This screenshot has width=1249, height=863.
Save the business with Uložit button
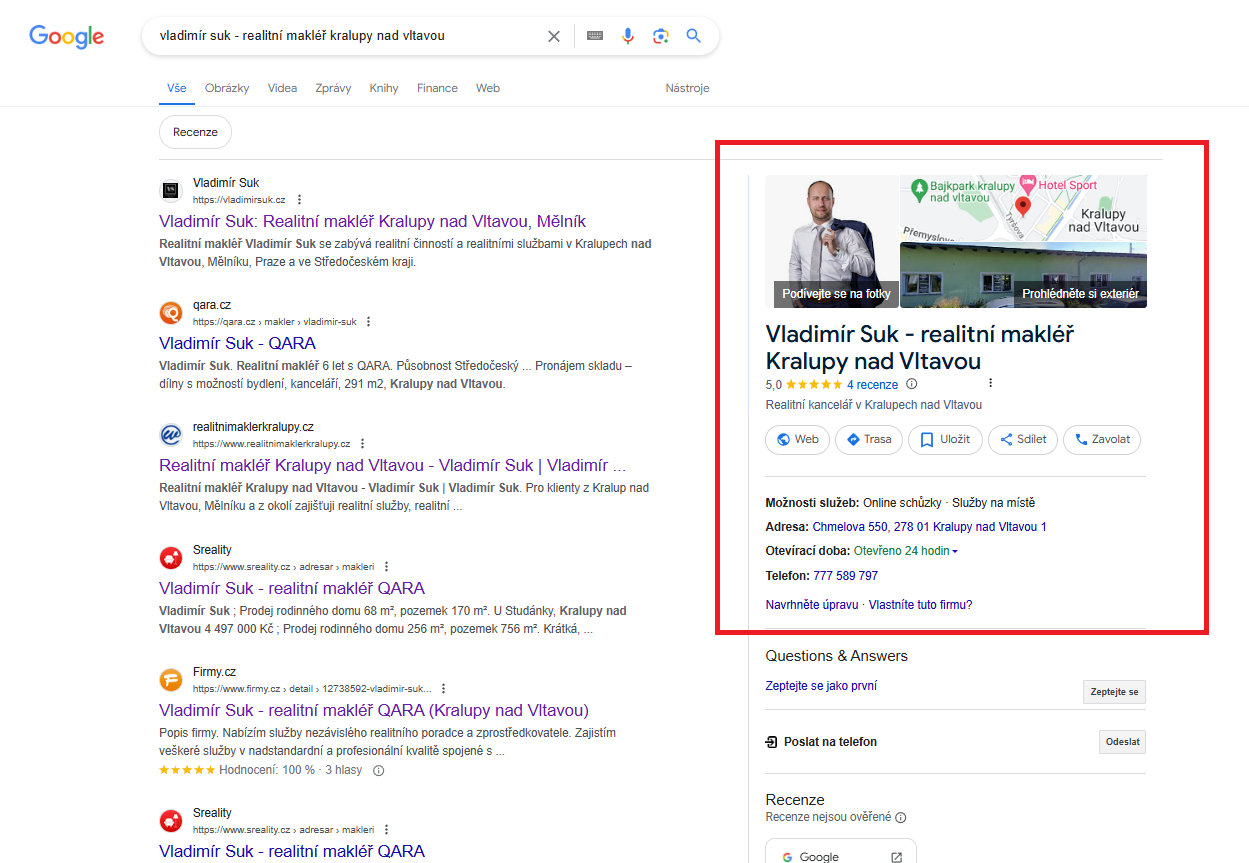(x=945, y=440)
